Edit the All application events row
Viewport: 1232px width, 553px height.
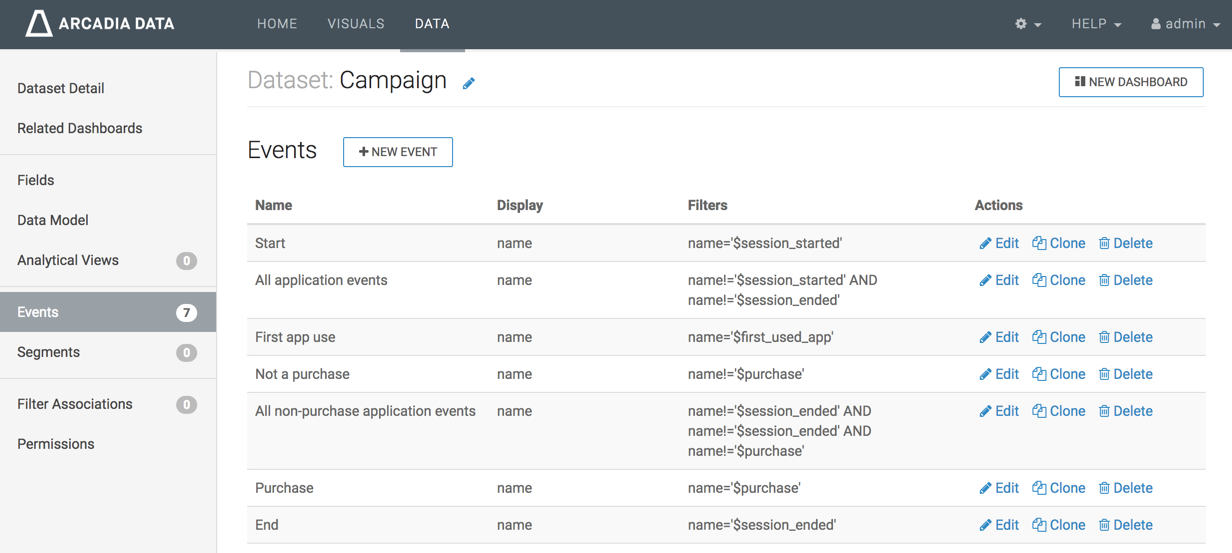[x=999, y=280]
